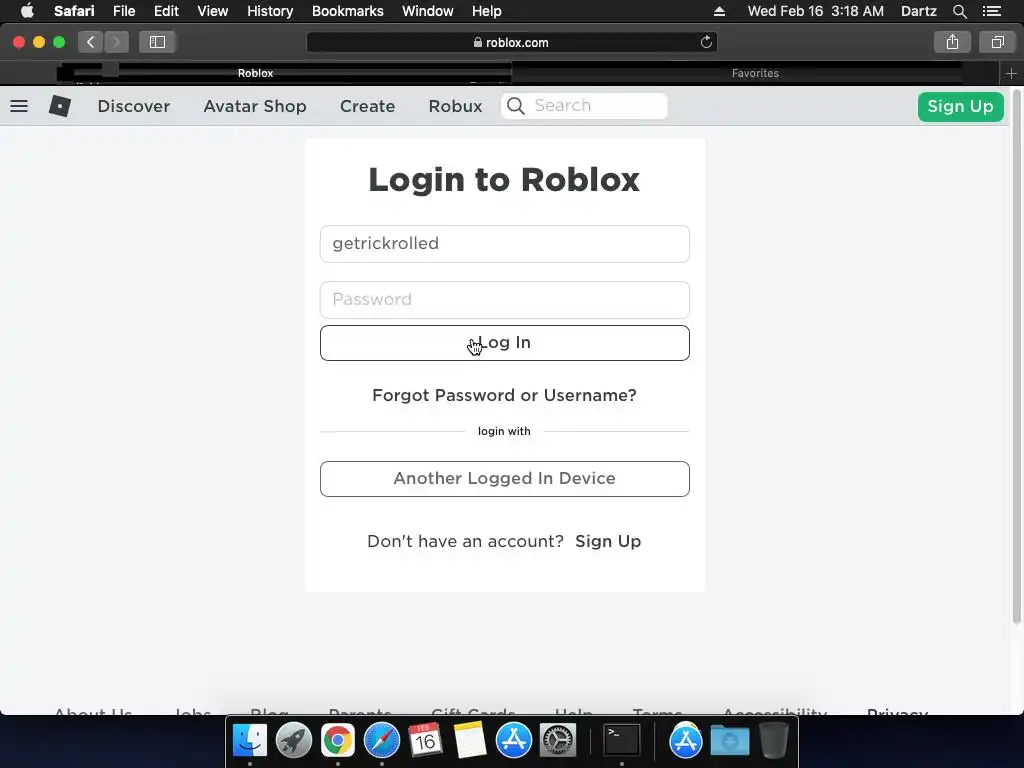The width and height of the screenshot is (1024, 768).
Task: Open the Help menu
Action: coord(487,11)
